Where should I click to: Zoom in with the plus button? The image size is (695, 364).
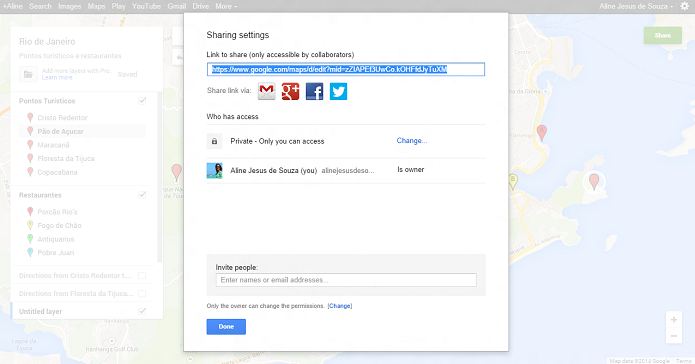[674, 320]
